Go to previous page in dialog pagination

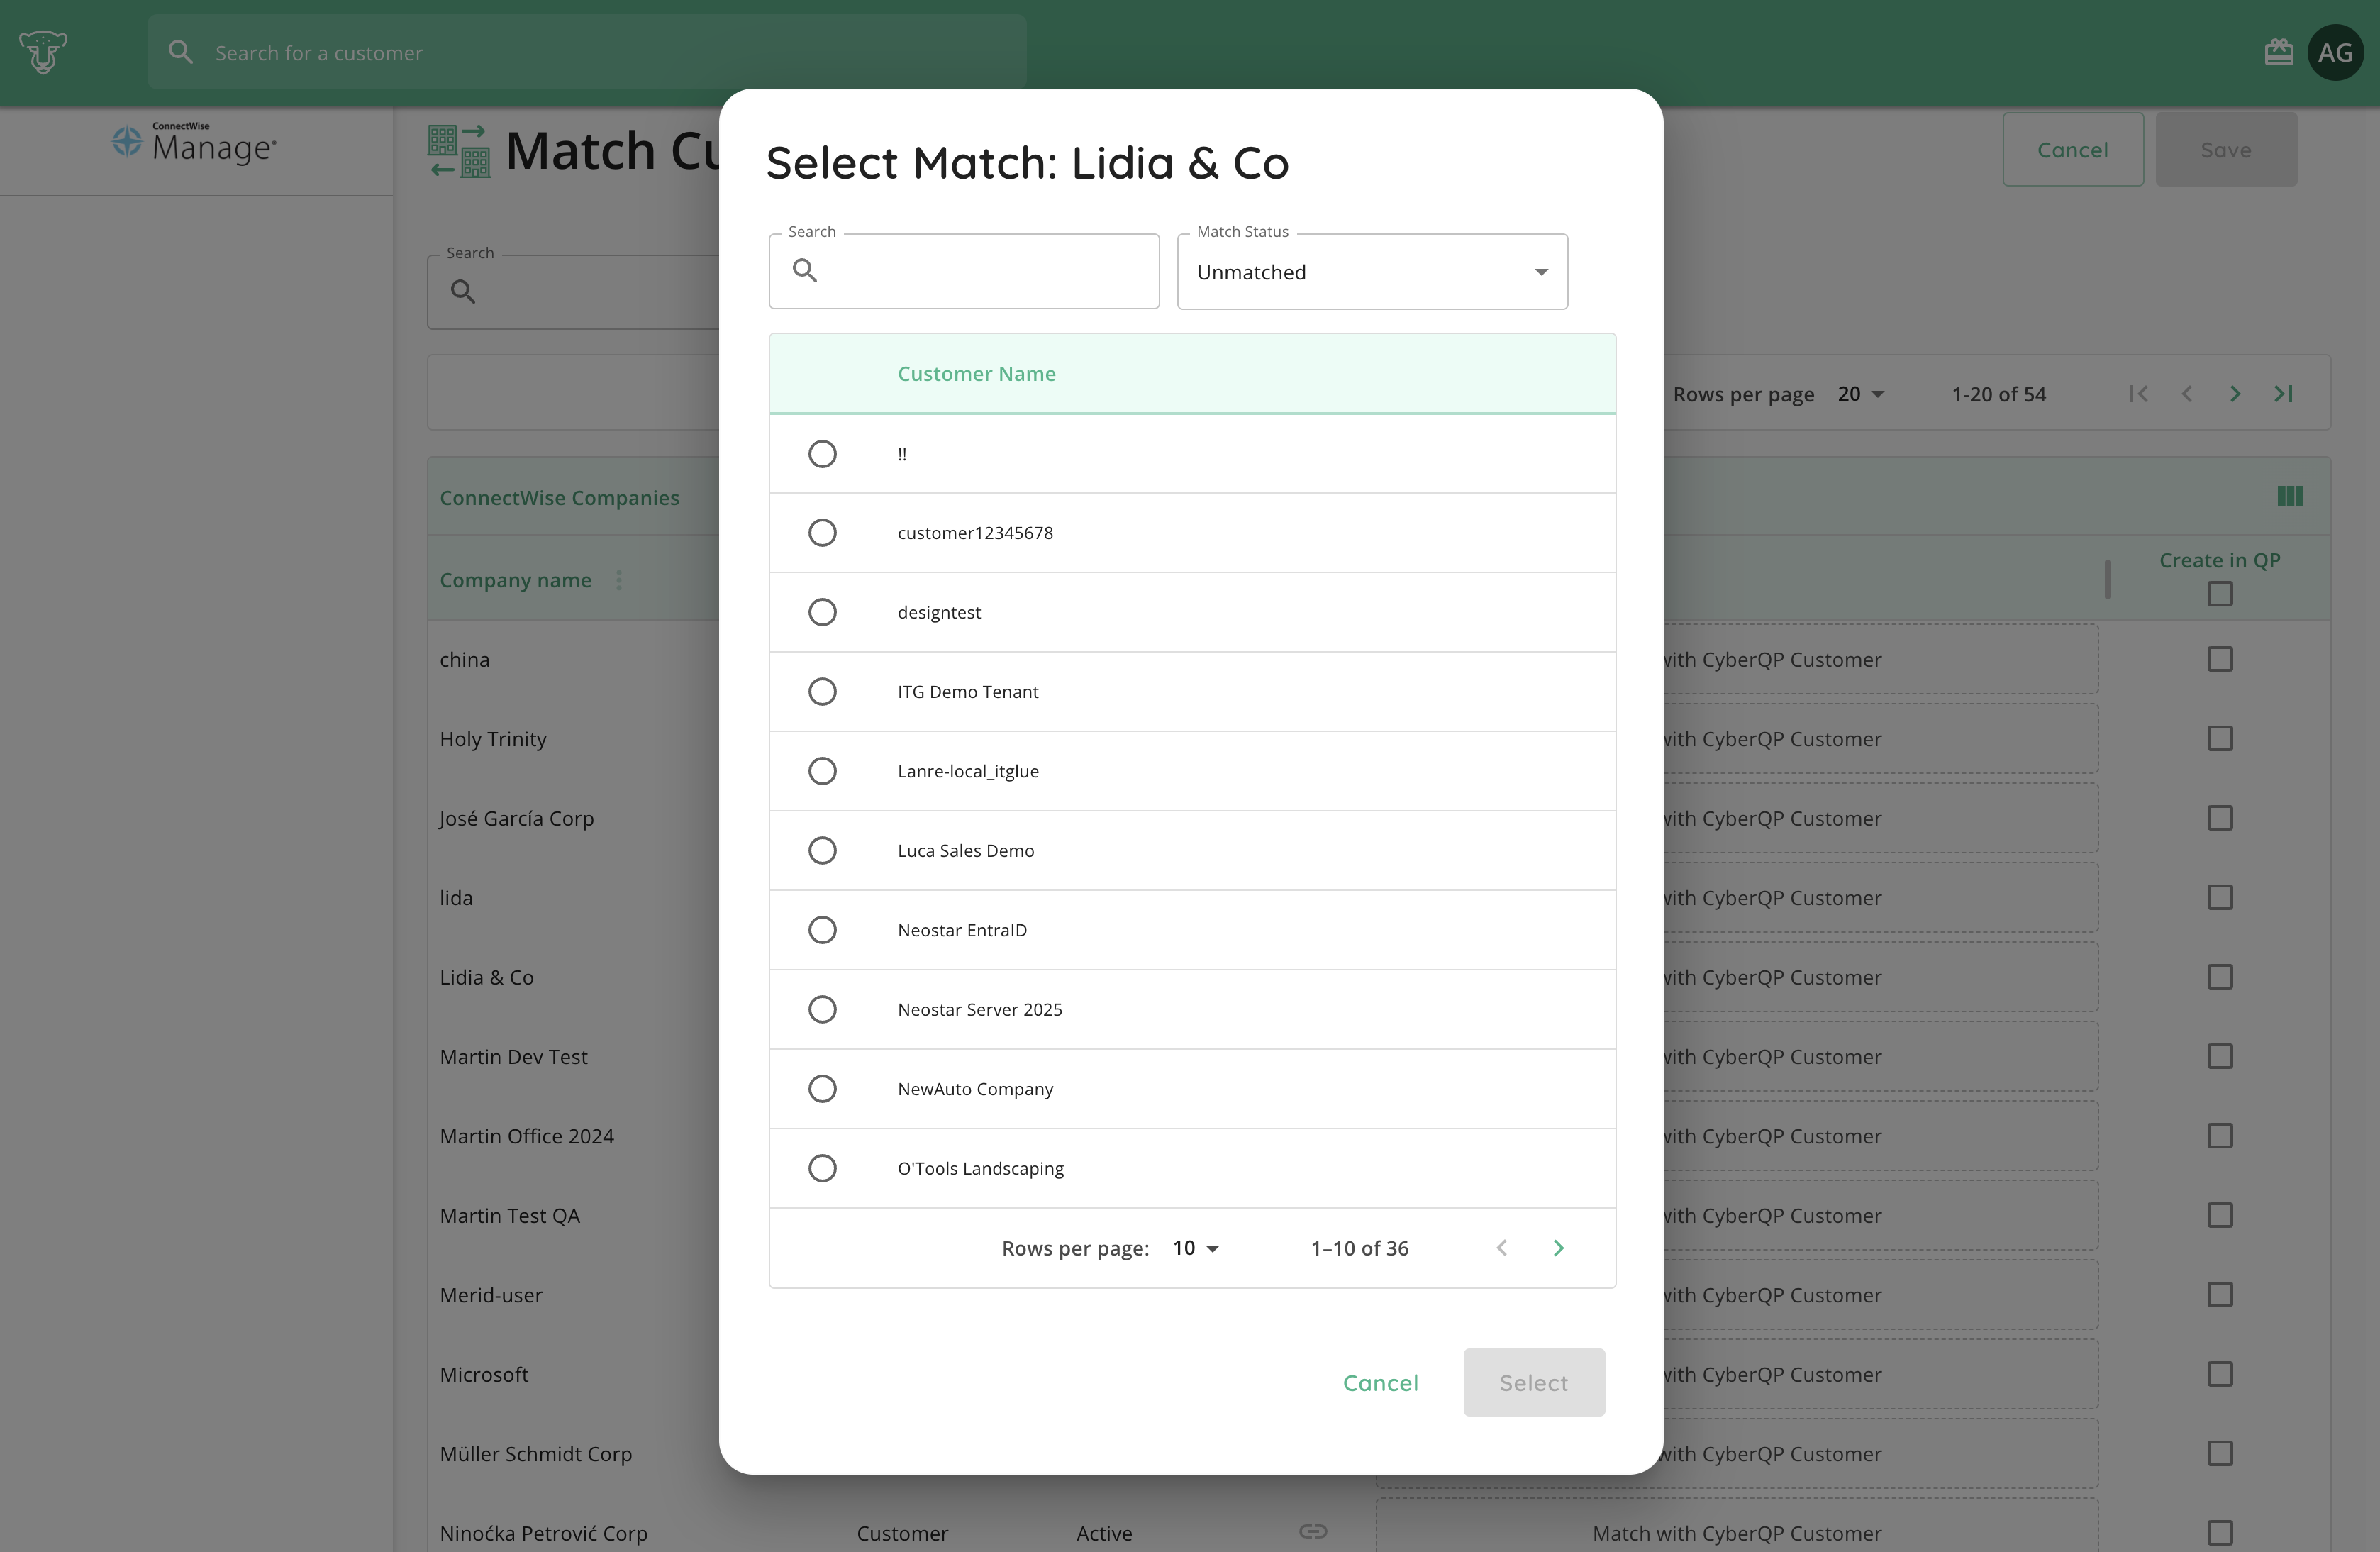(1501, 1247)
